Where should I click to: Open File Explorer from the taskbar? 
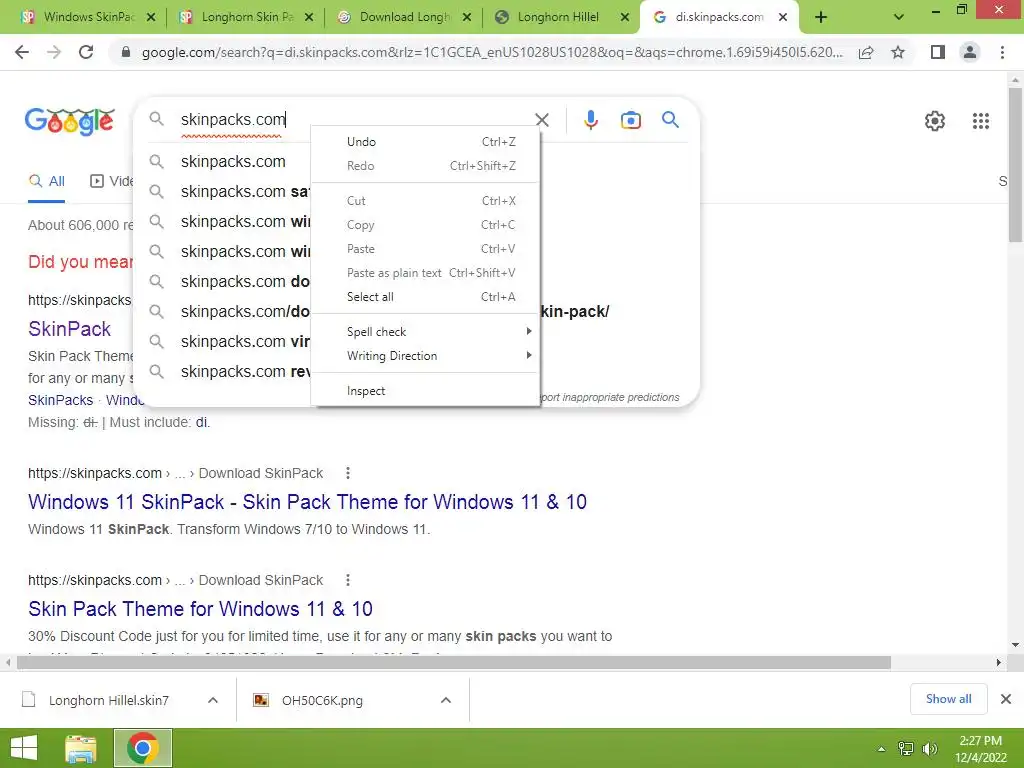coord(81,748)
